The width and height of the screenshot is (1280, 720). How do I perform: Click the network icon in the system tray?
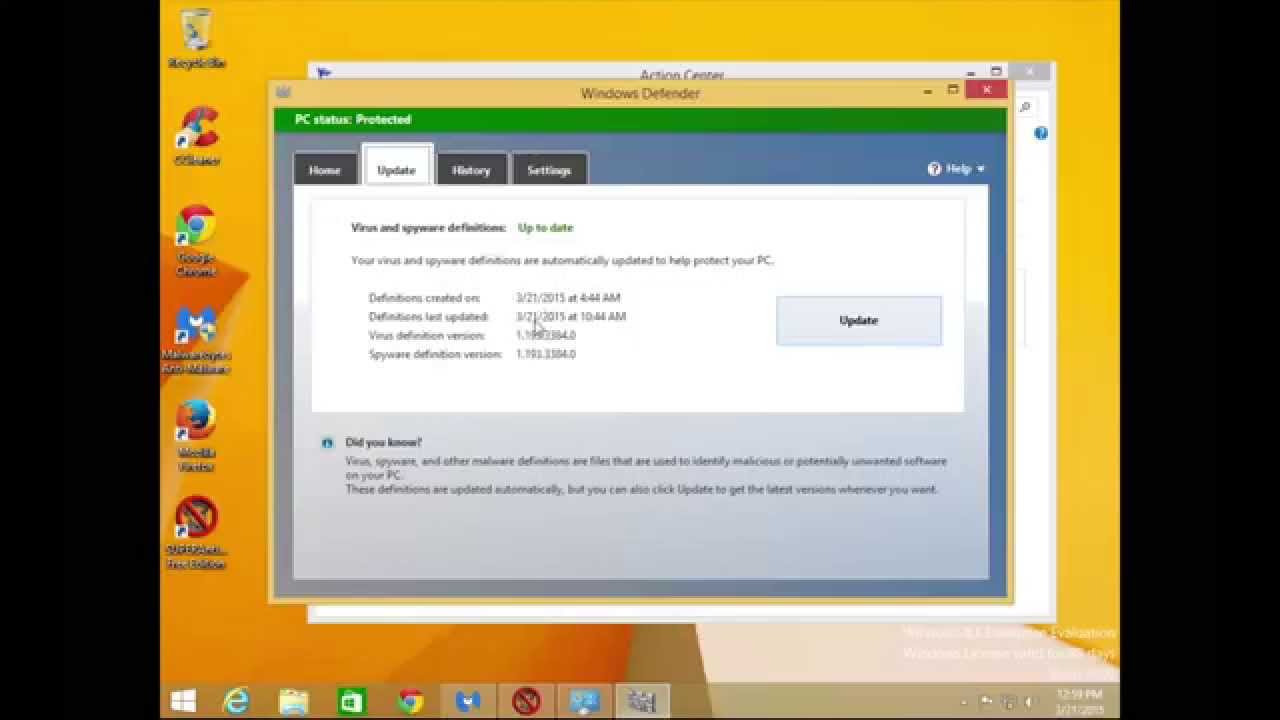(1009, 701)
